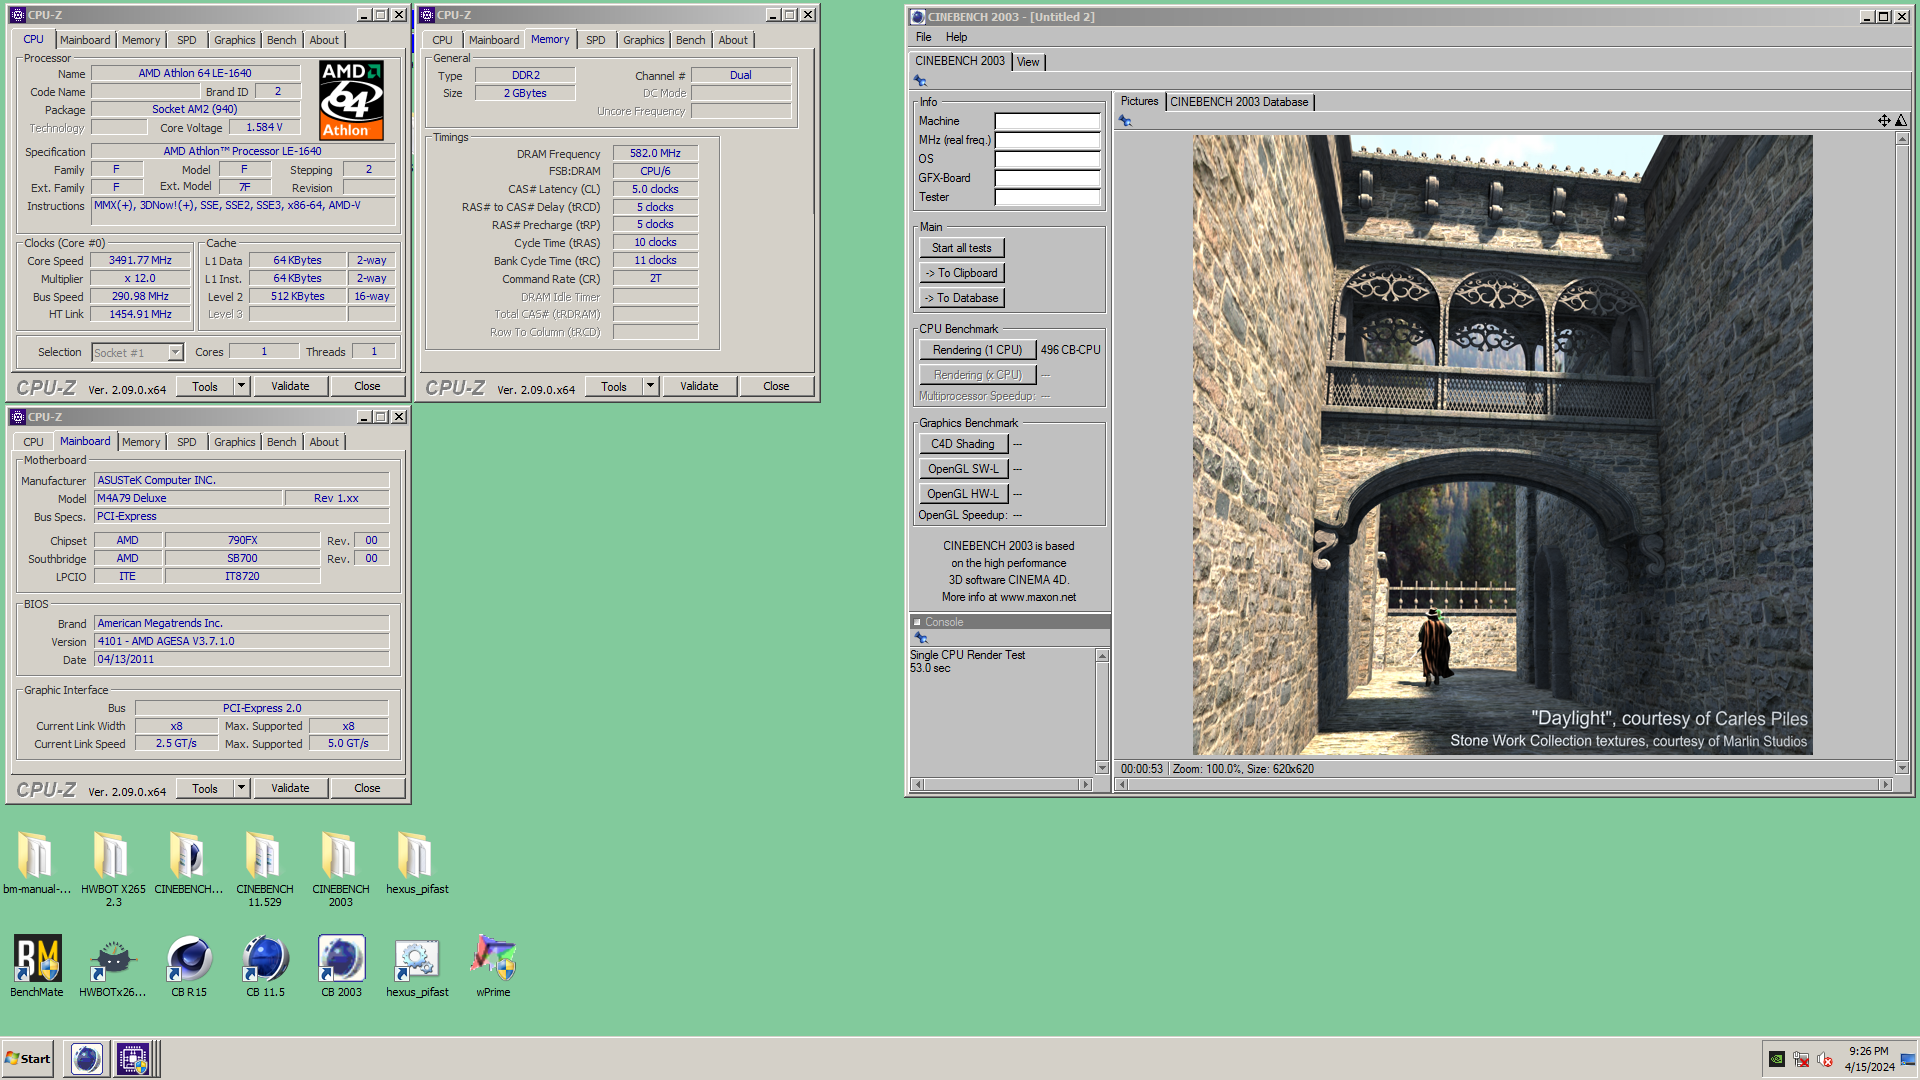Click the 496 CB-CPU score text
Screen dimensions: 1920x1080
[x=1070, y=350]
